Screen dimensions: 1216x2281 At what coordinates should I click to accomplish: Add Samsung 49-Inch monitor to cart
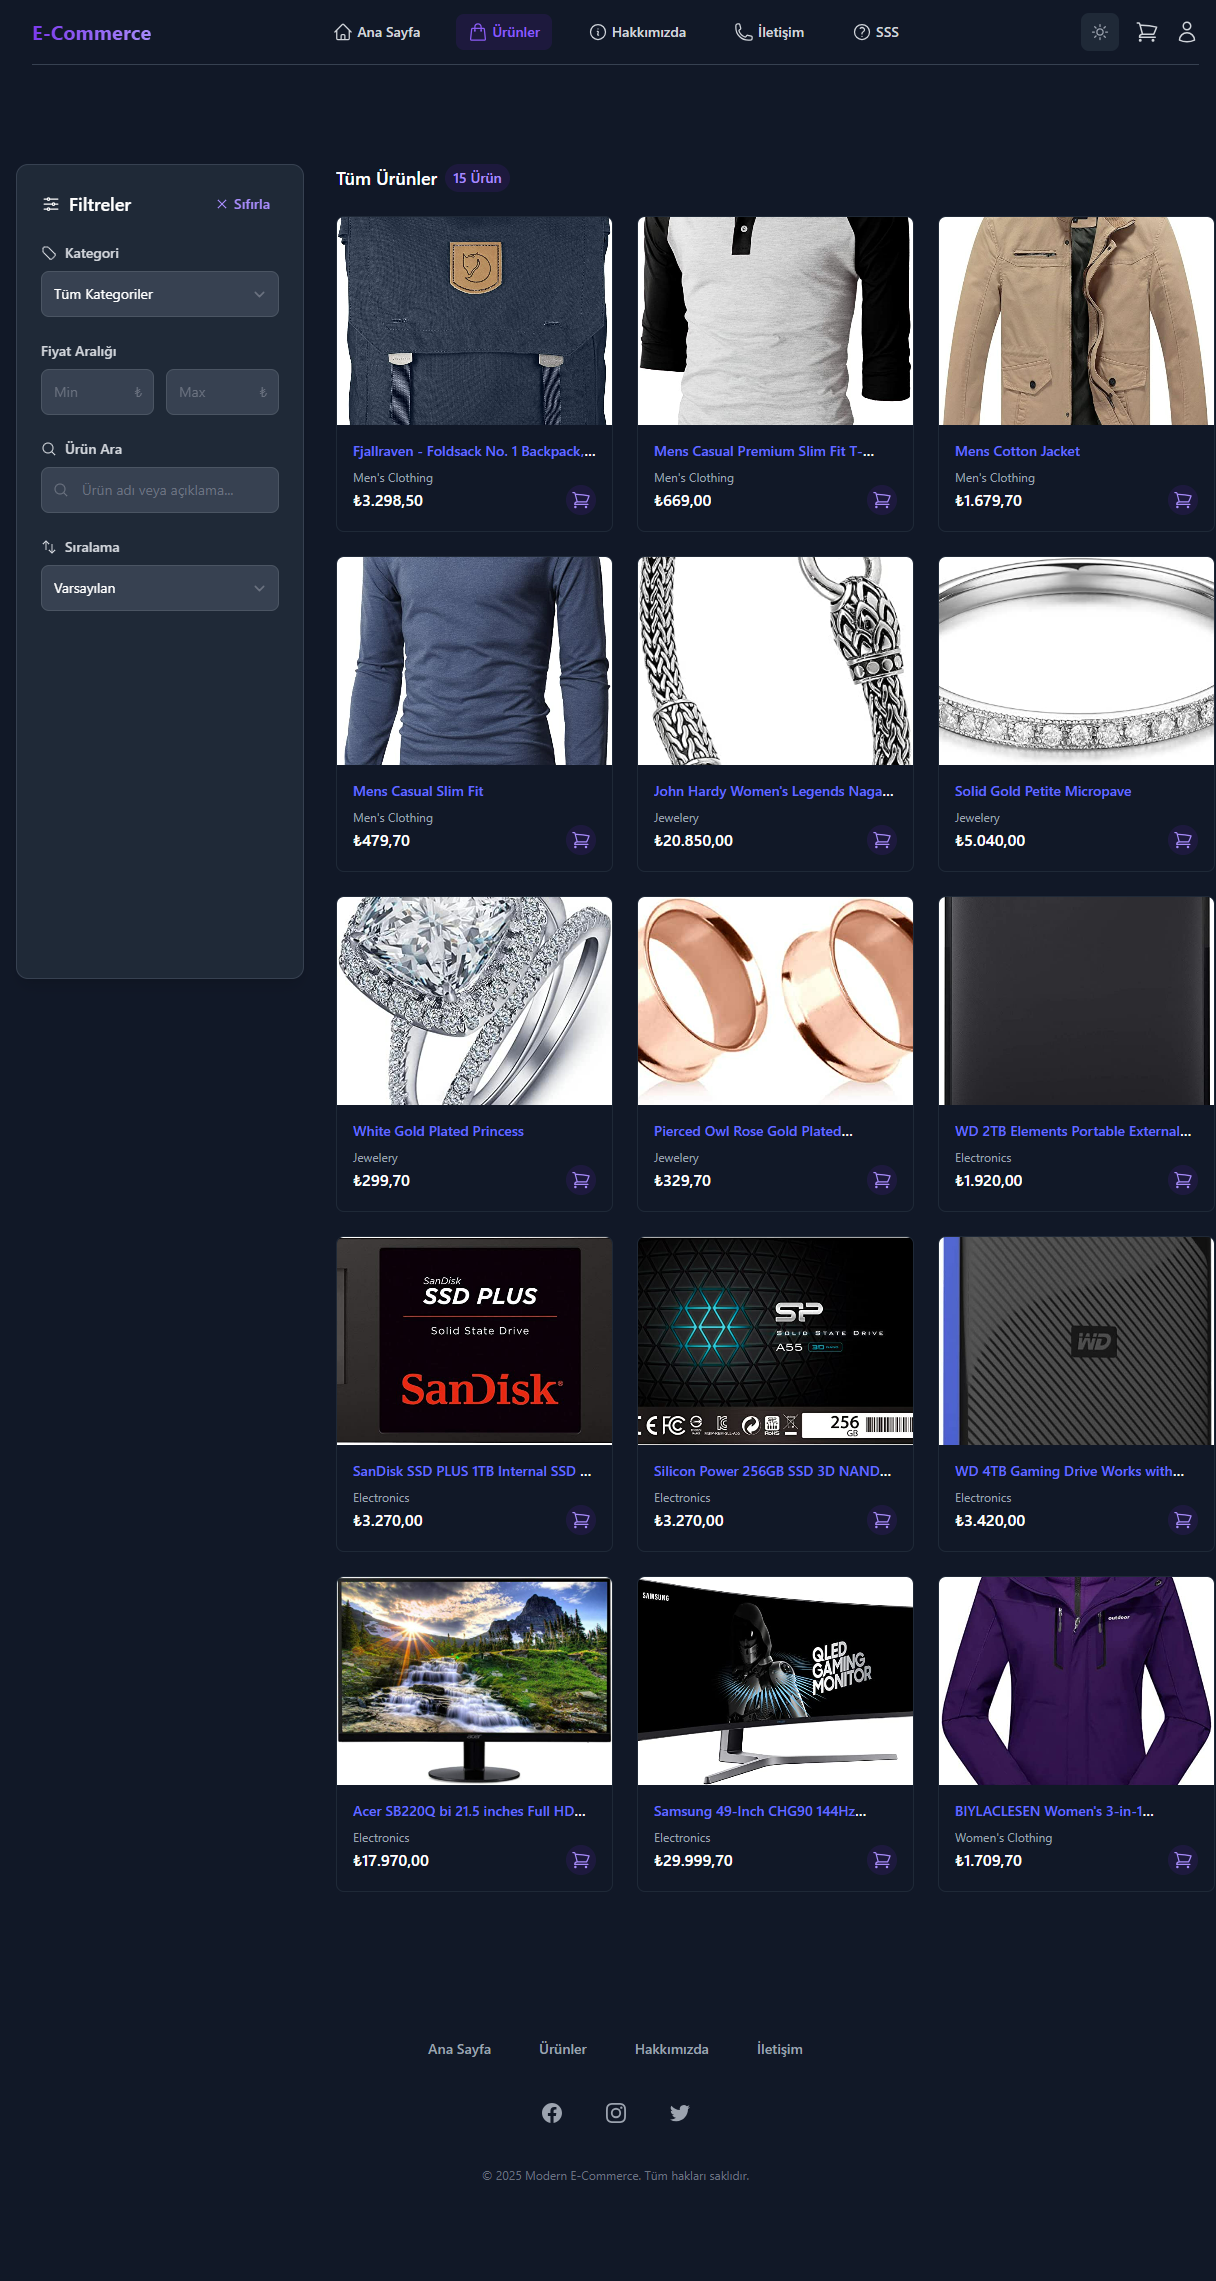(881, 1860)
